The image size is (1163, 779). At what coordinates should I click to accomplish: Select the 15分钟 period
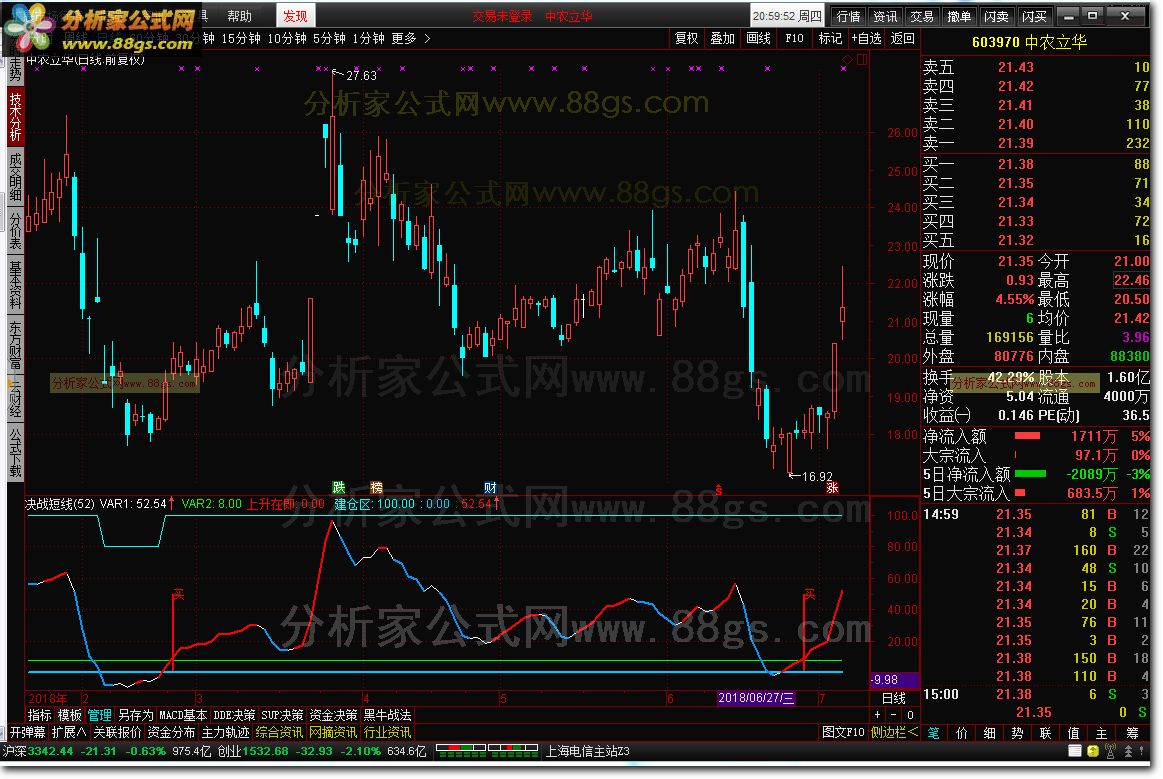click(x=241, y=38)
